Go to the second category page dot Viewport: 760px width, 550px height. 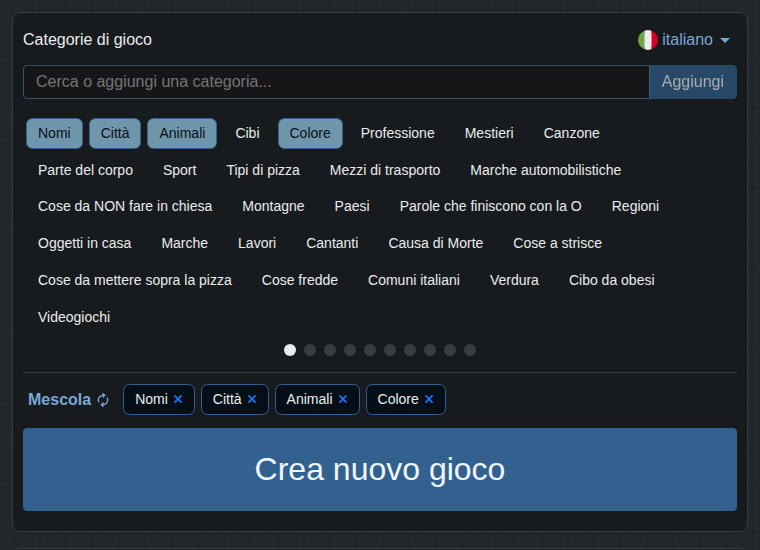pyautogui.click(x=310, y=350)
